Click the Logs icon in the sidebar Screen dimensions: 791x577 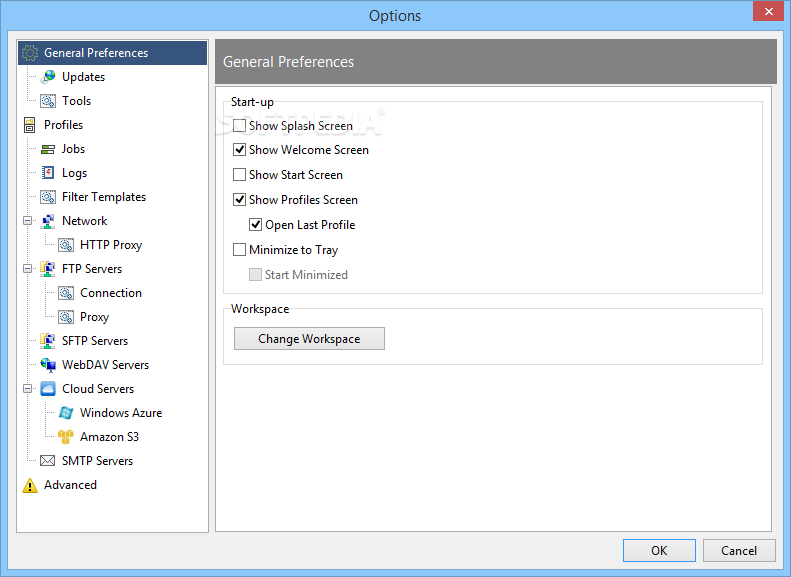coord(48,173)
